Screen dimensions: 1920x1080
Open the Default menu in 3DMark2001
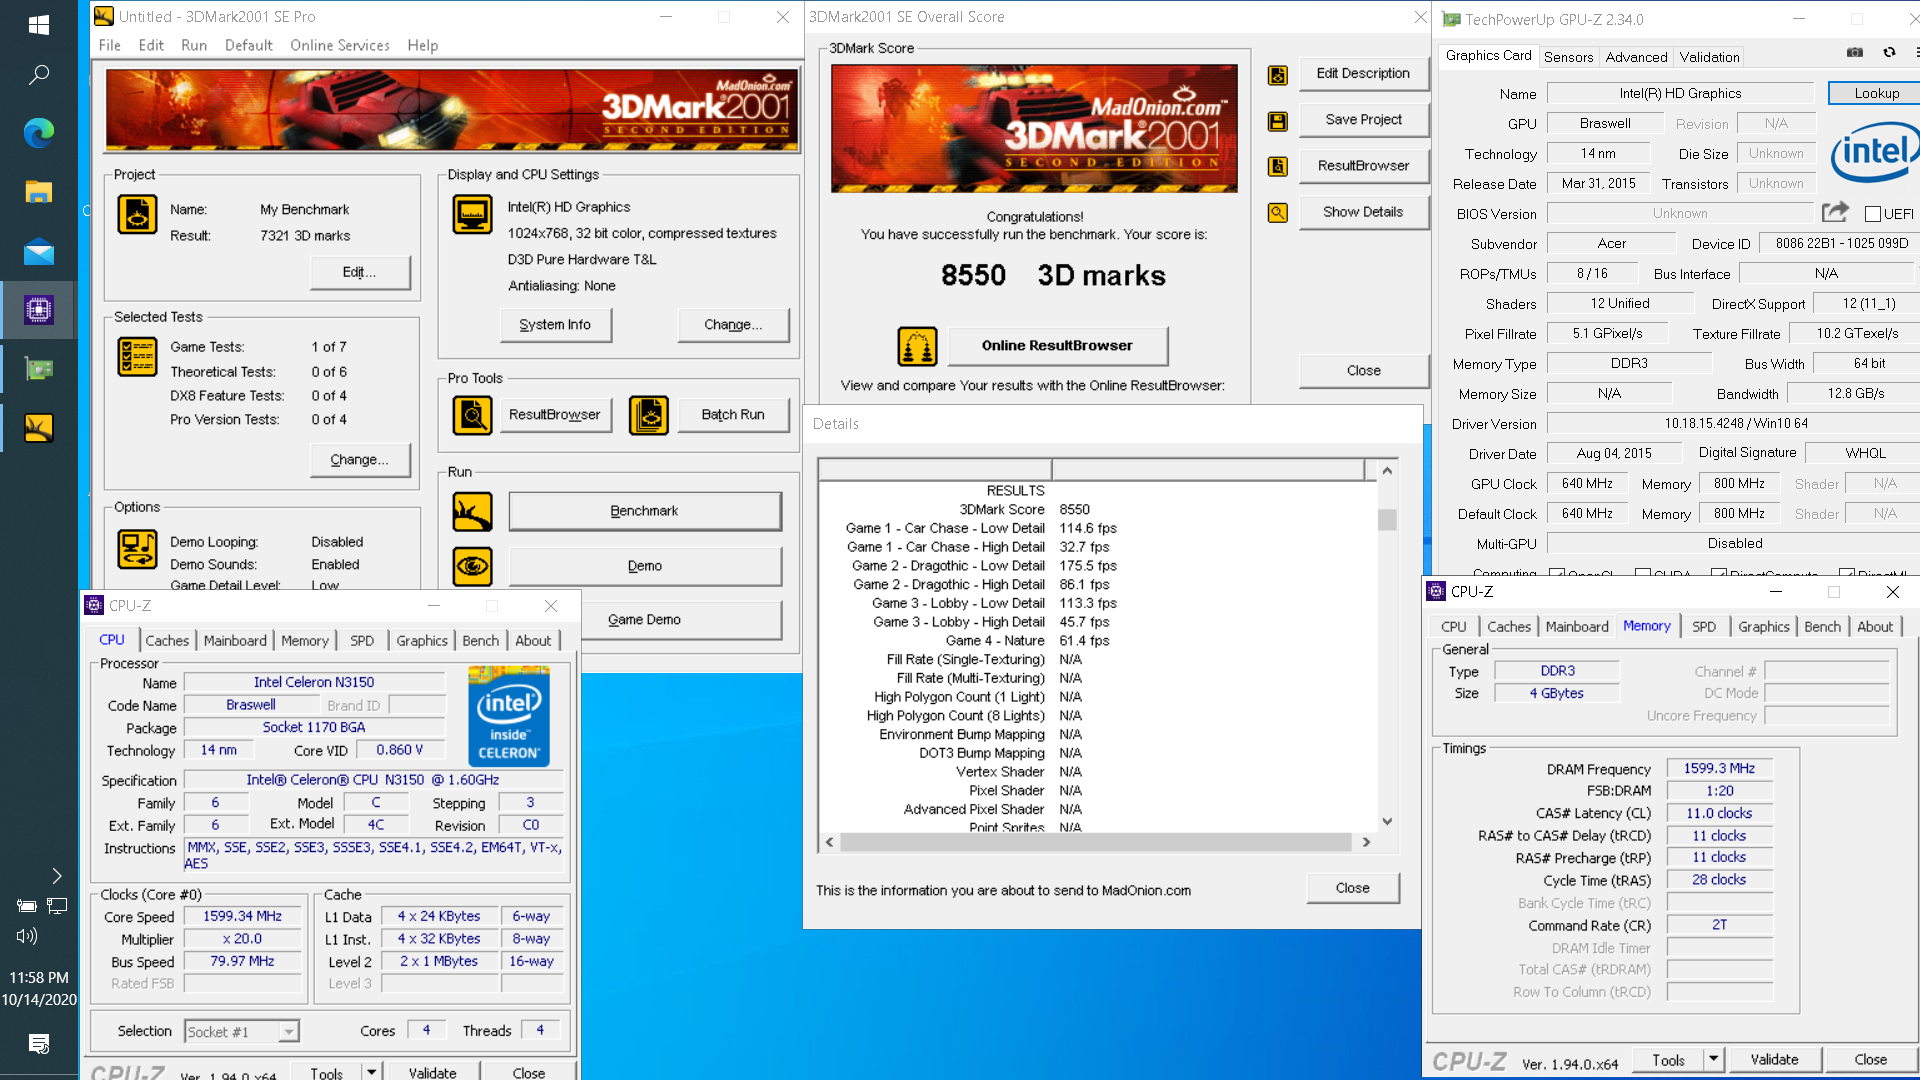[x=248, y=46]
